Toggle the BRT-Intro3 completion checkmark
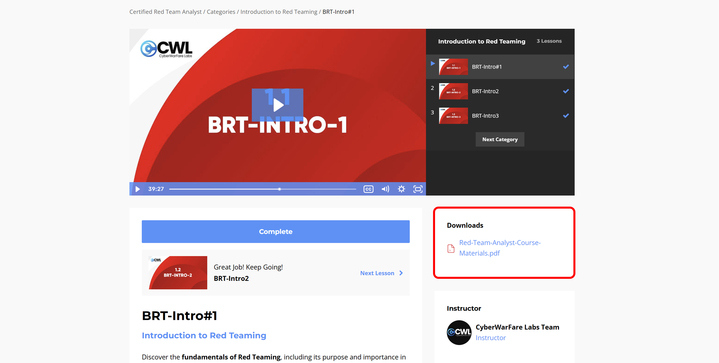 (566, 116)
